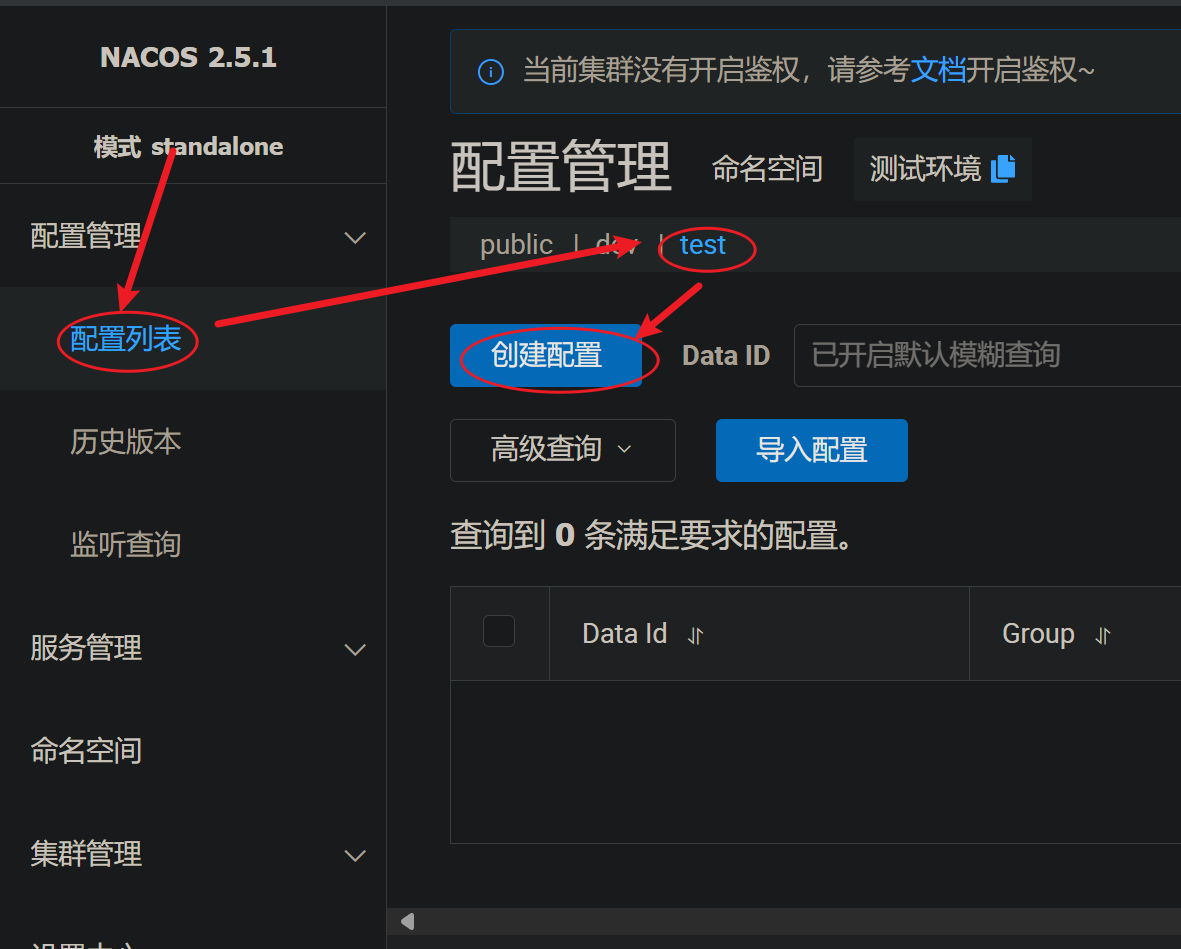Open the 文档 link in the notice
Screen dimensions: 1181x949
(x=938, y=70)
